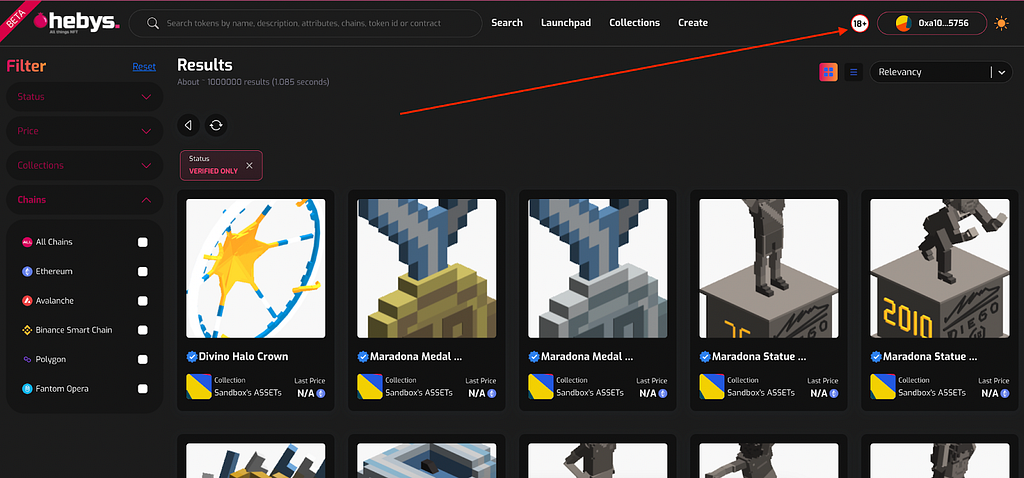The width and height of the screenshot is (1024, 478).
Task: Click the All Chains icon
Action: (x=27, y=242)
